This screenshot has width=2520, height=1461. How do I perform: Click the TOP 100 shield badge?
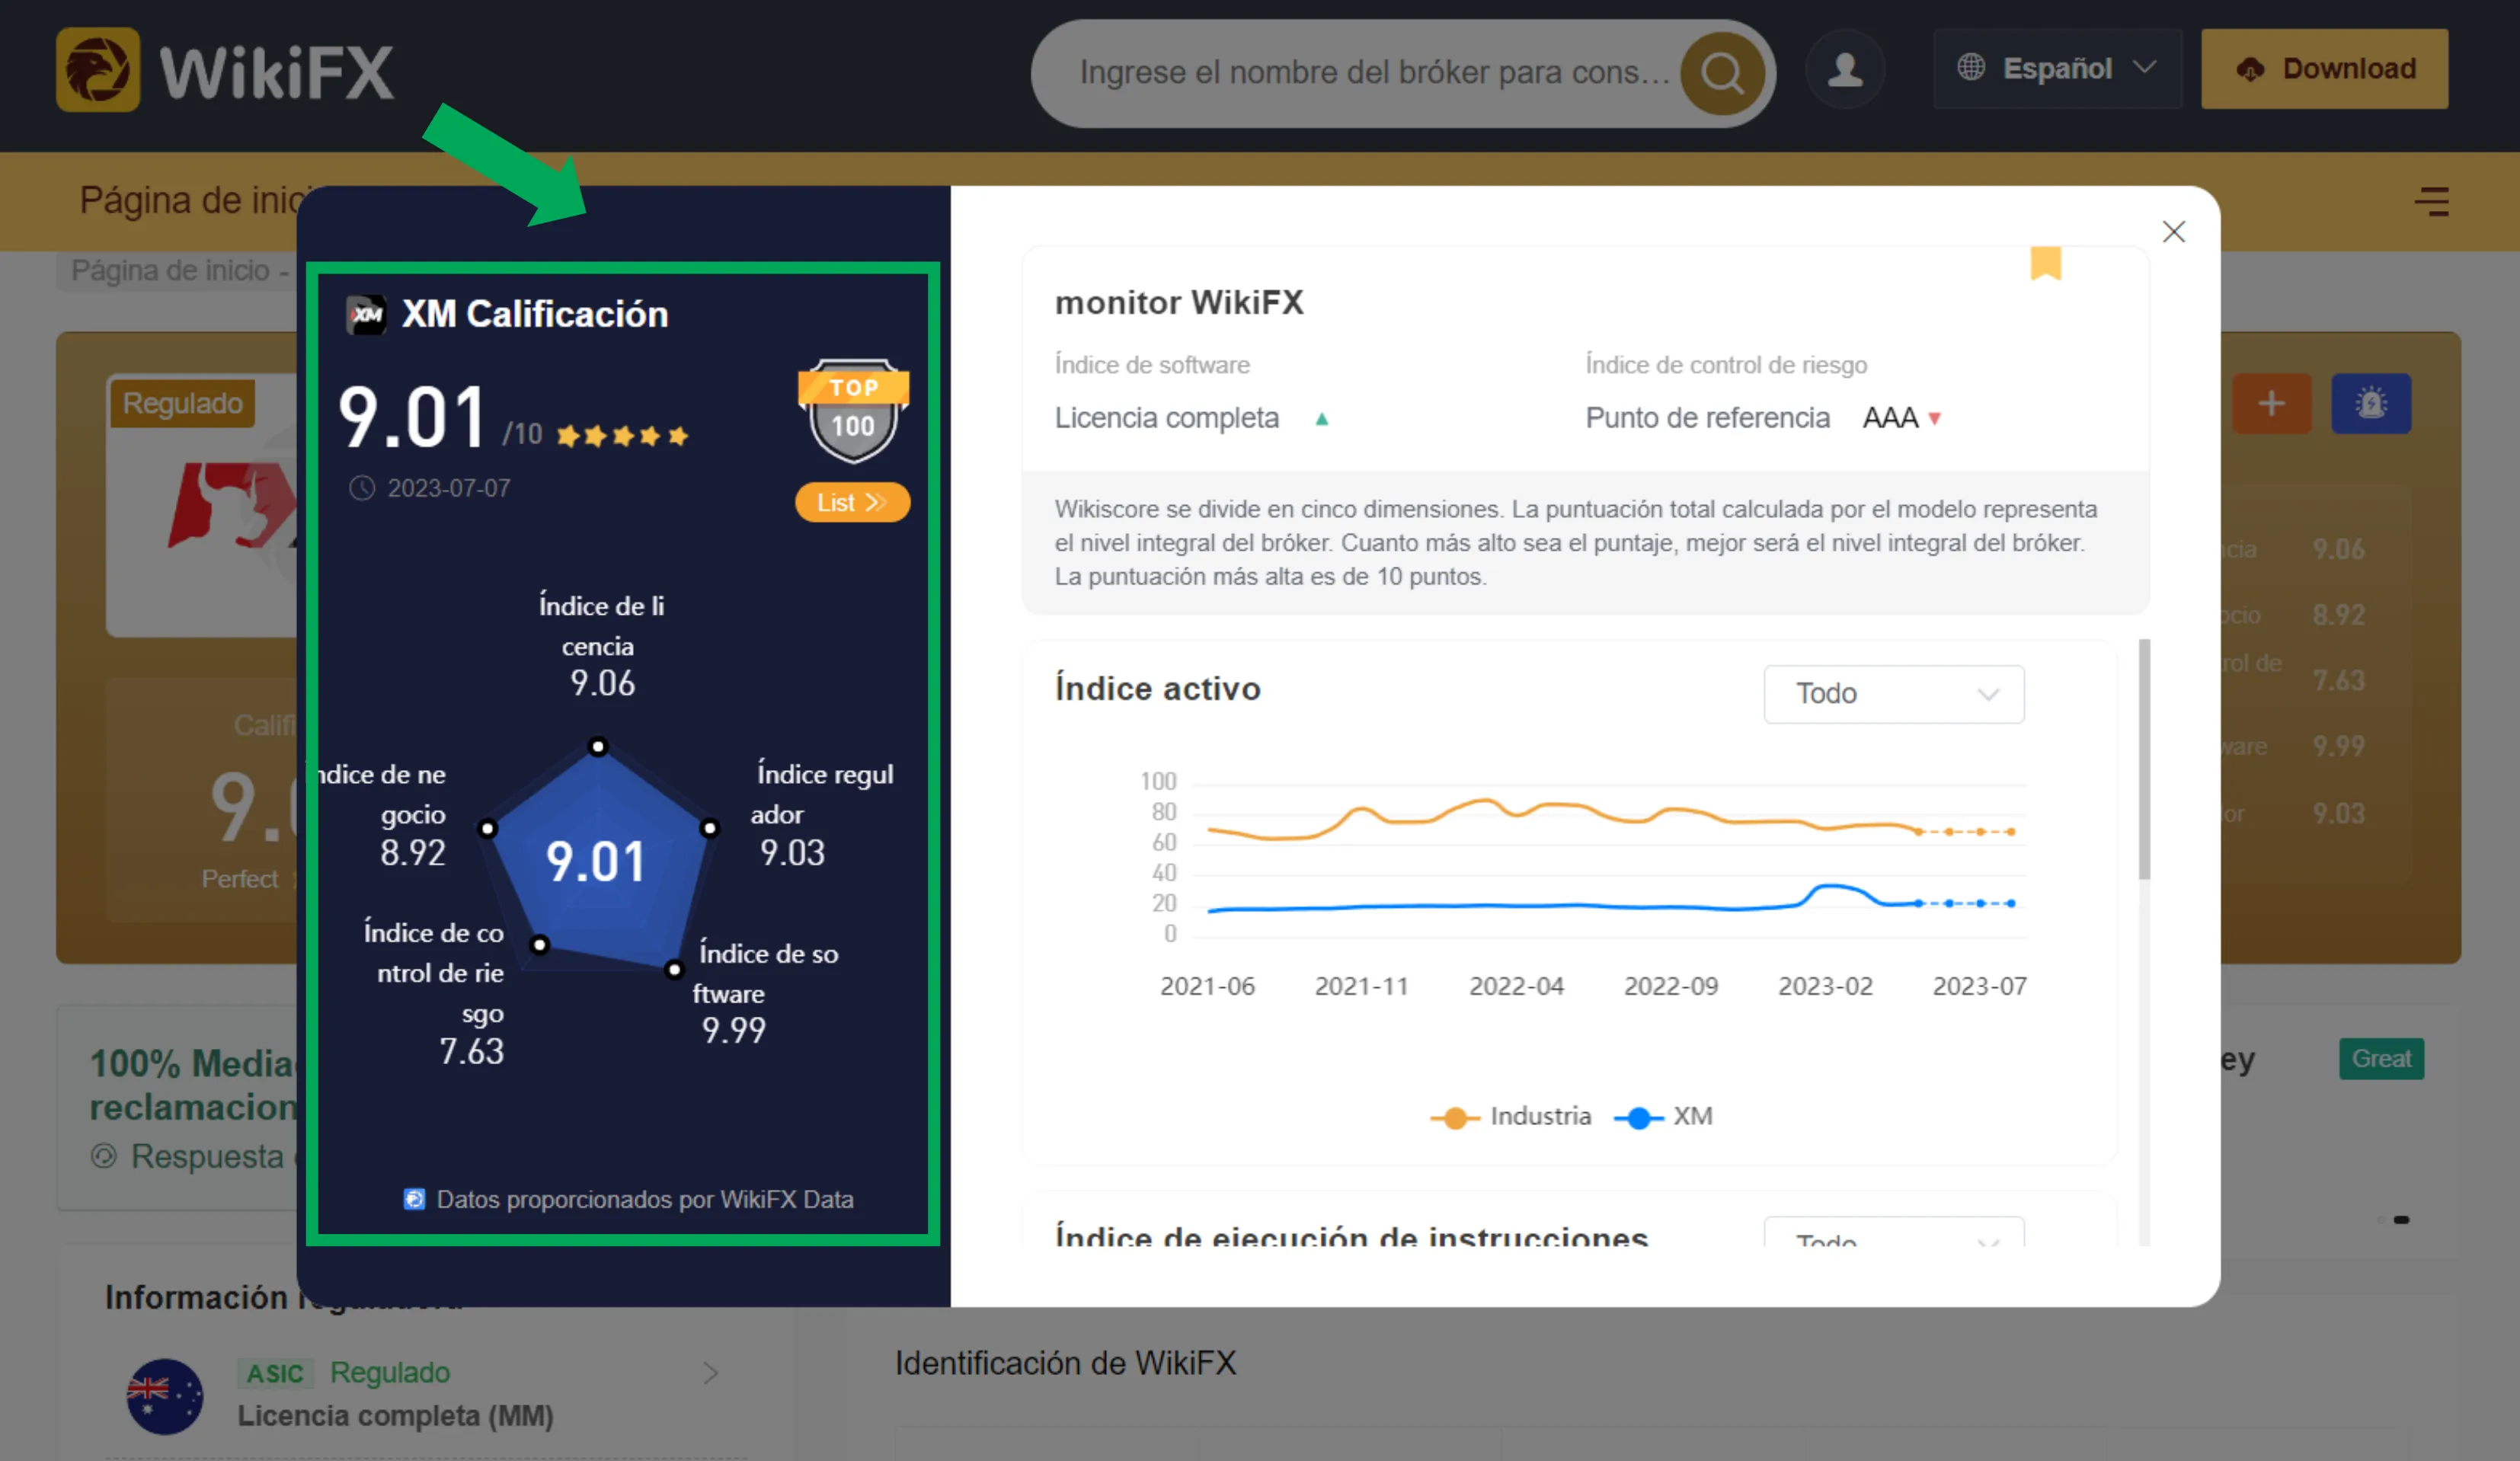pos(853,411)
